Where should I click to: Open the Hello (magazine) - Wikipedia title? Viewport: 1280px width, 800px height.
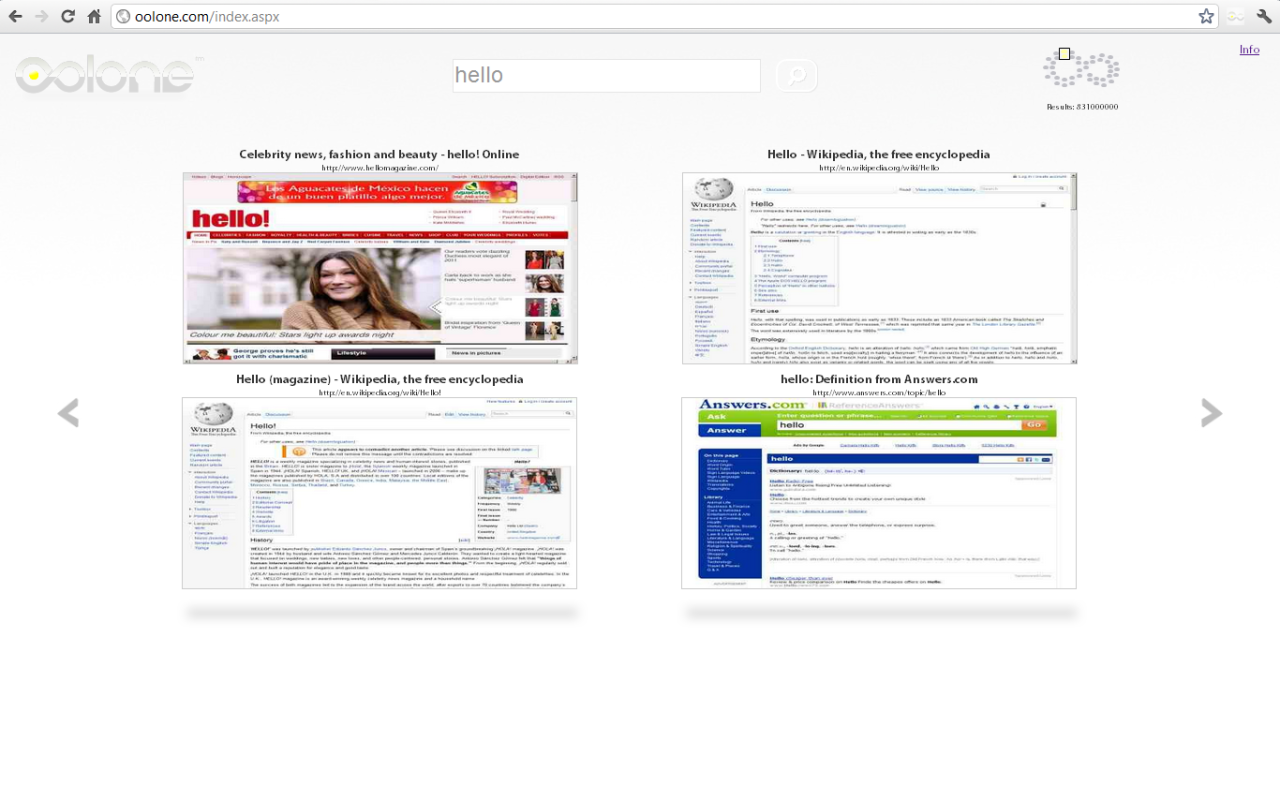(x=380, y=379)
